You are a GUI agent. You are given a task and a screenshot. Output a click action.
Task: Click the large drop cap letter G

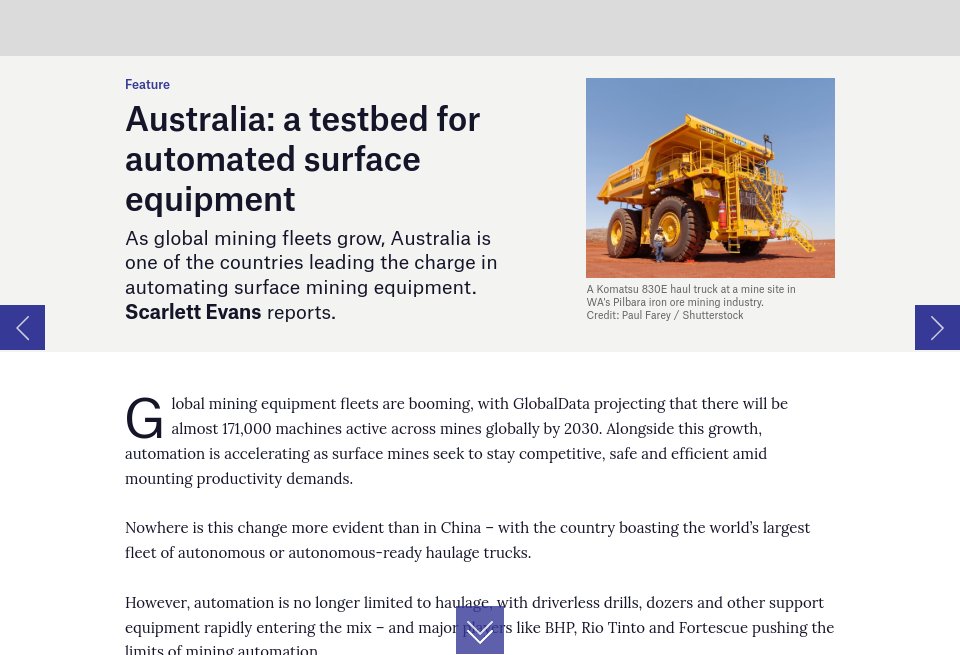[144, 418]
